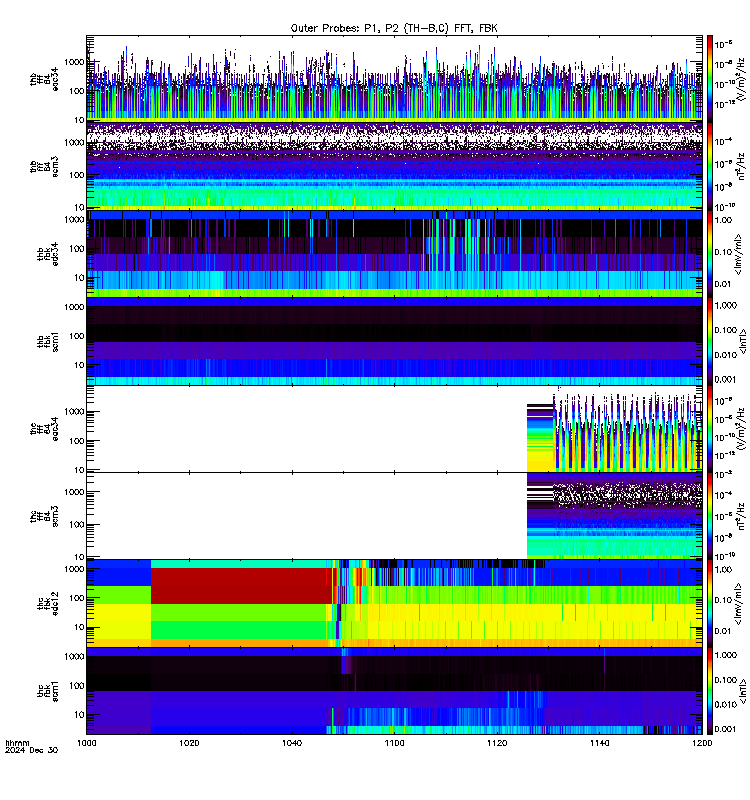This screenshot has height=800, width=750.
Task: Click the color bar of thb fff scm3 panel
Action: [710, 166]
